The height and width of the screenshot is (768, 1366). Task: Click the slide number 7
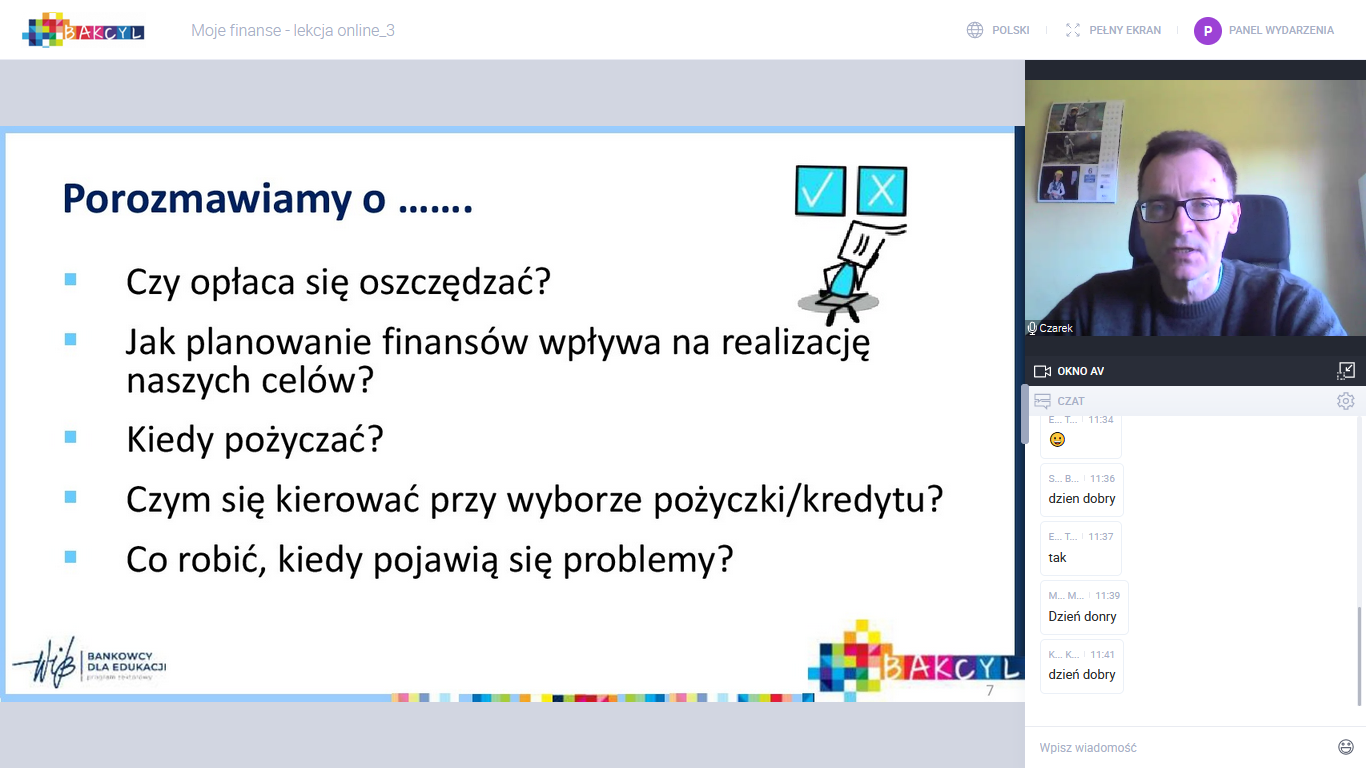coord(990,691)
